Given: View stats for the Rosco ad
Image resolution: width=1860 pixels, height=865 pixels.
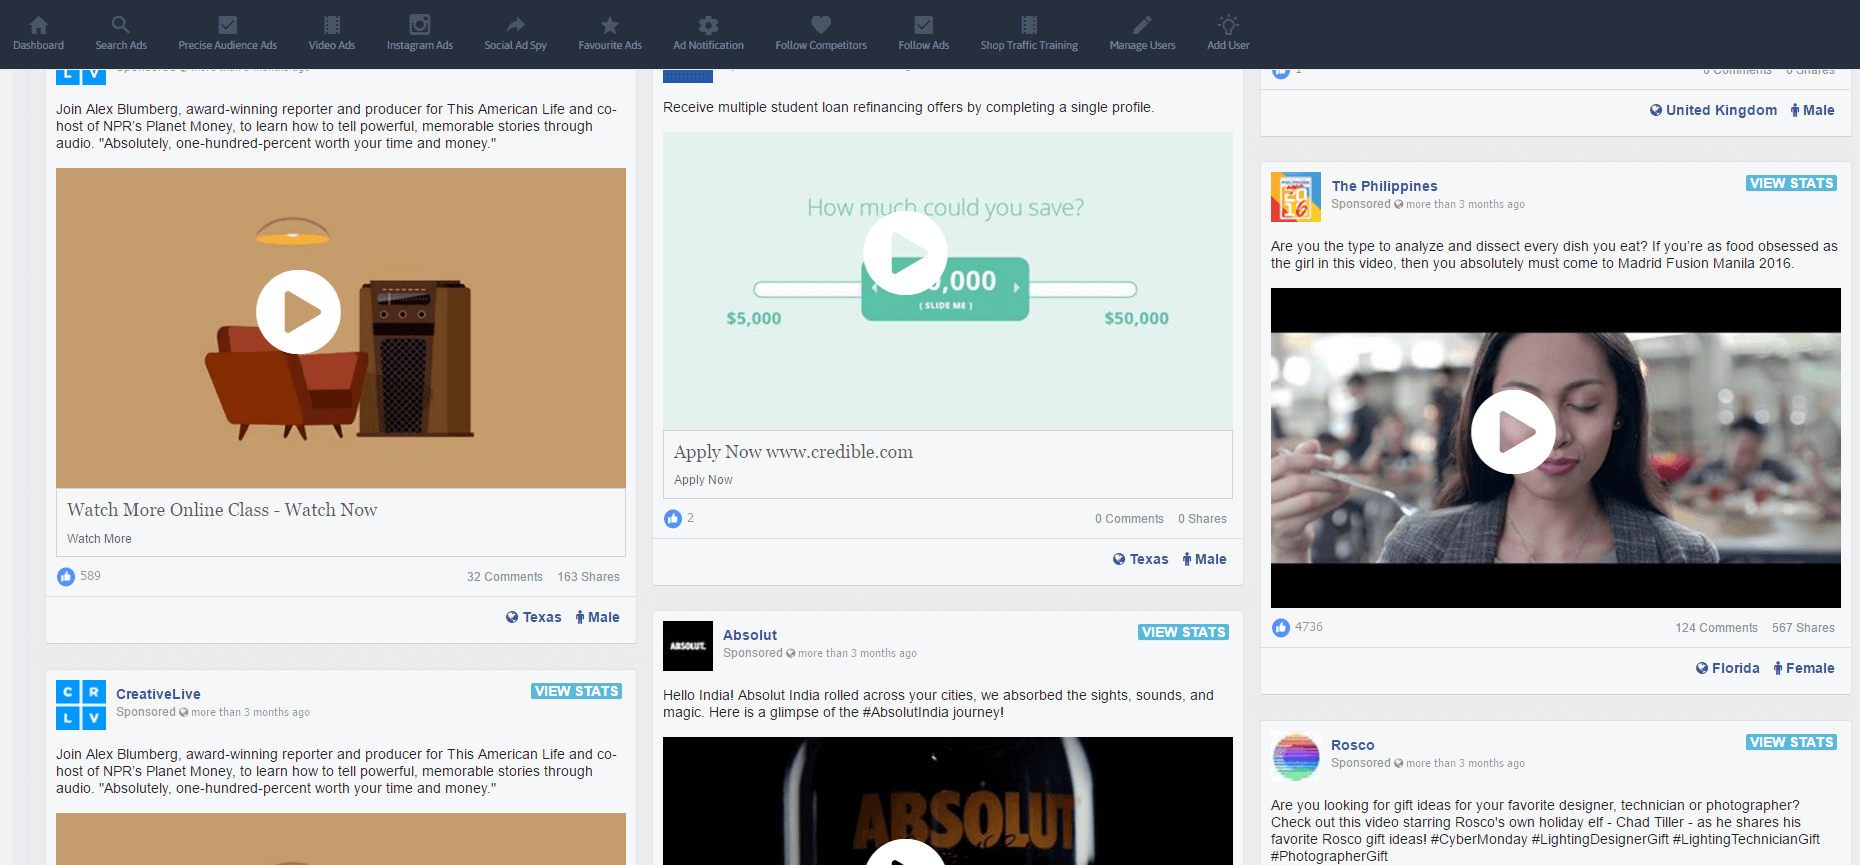Looking at the screenshot, I should (x=1791, y=742).
